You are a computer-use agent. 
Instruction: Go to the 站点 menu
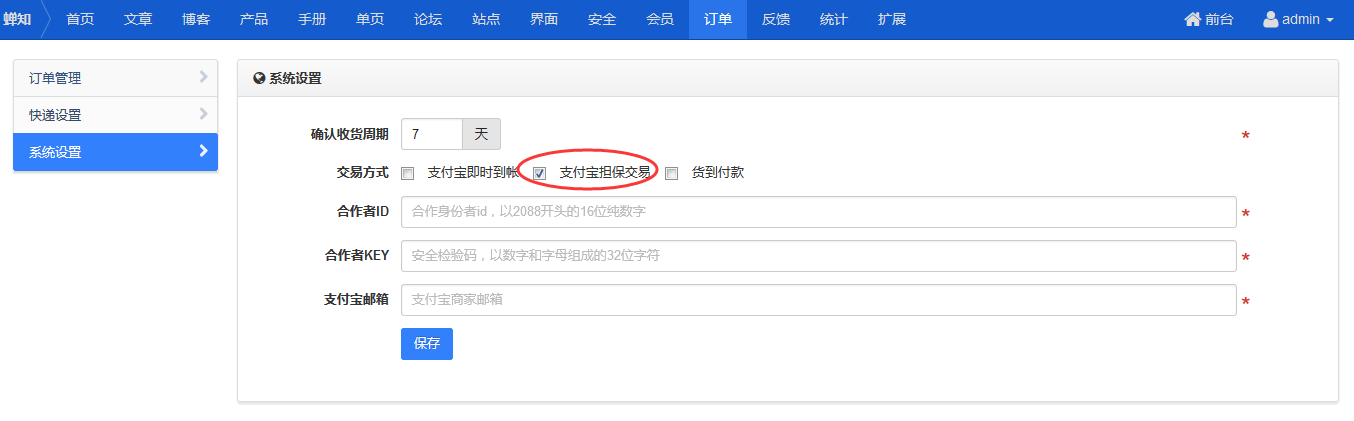[486, 19]
